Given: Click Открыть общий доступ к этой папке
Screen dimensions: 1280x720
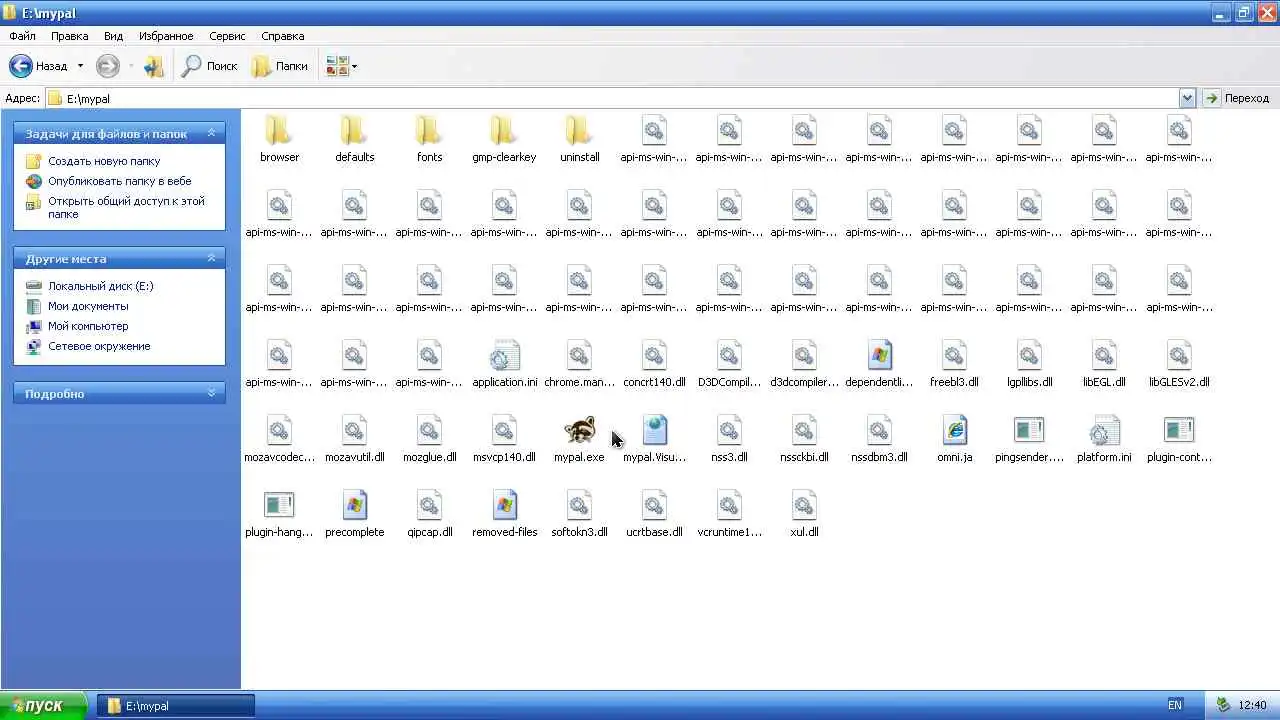Looking at the screenshot, I should (x=127, y=207).
